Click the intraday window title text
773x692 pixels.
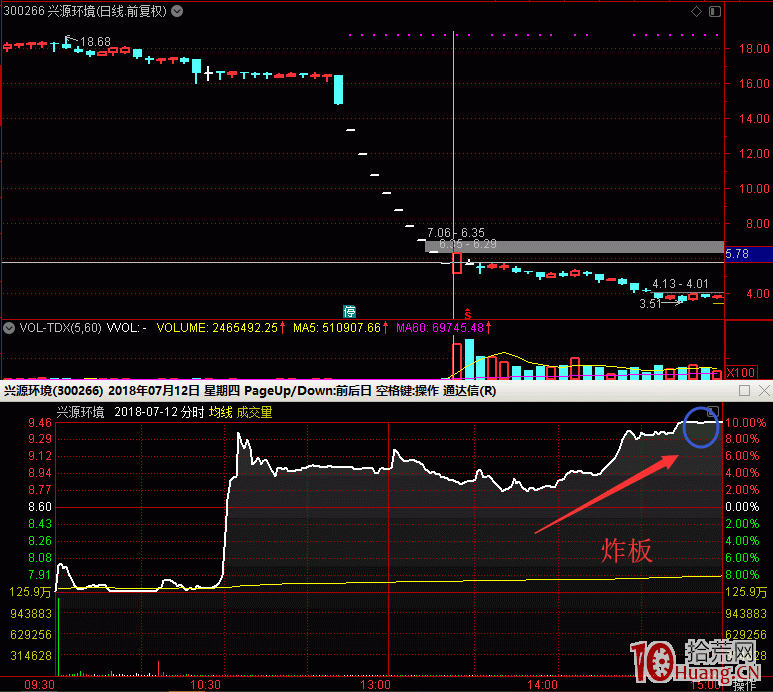[x=250, y=391]
